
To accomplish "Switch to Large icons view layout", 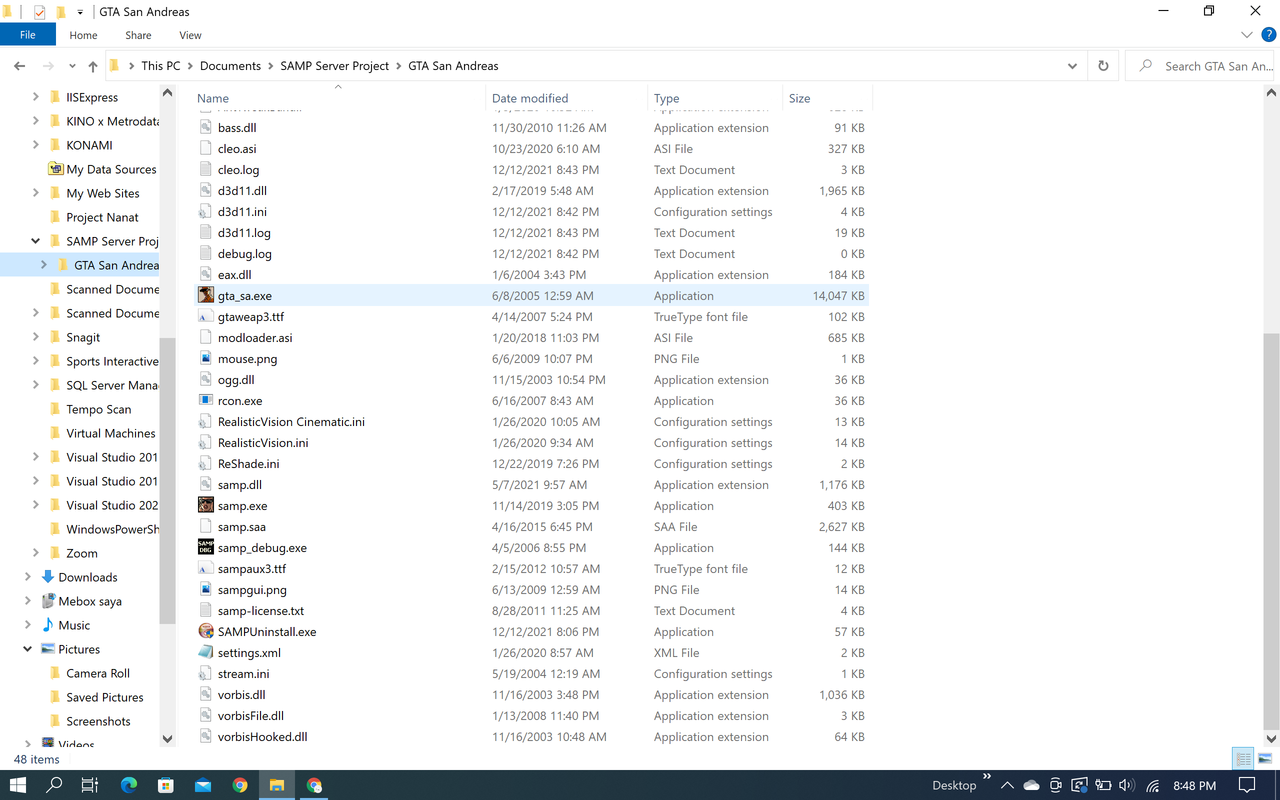I will [x=1263, y=758].
